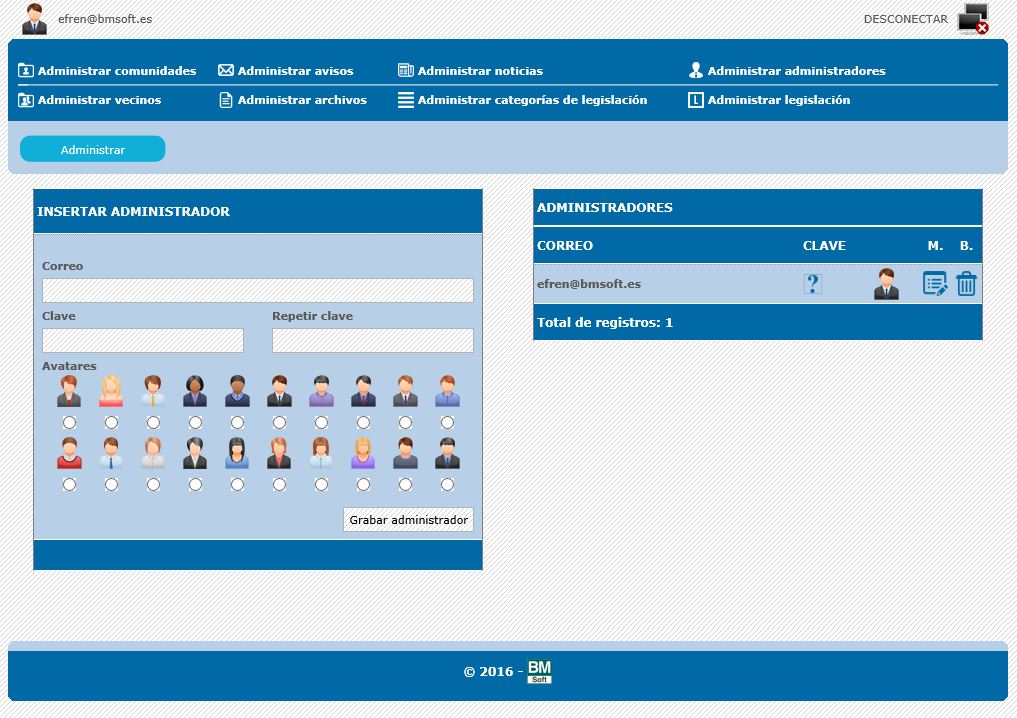Click the blonde woman avatar in pink
The width and height of the screenshot is (1017, 718).
click(x=111, y=391)
